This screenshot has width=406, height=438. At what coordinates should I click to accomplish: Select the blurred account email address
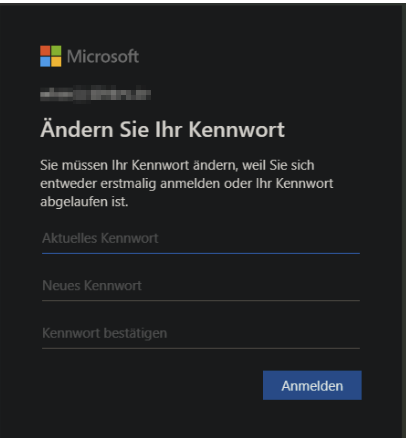(95, 94)
